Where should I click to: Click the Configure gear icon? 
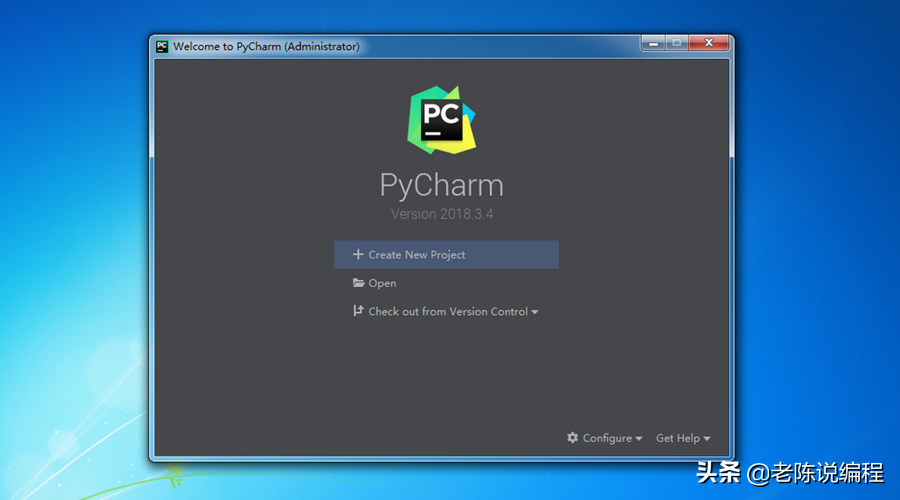(x=572, y=437)
